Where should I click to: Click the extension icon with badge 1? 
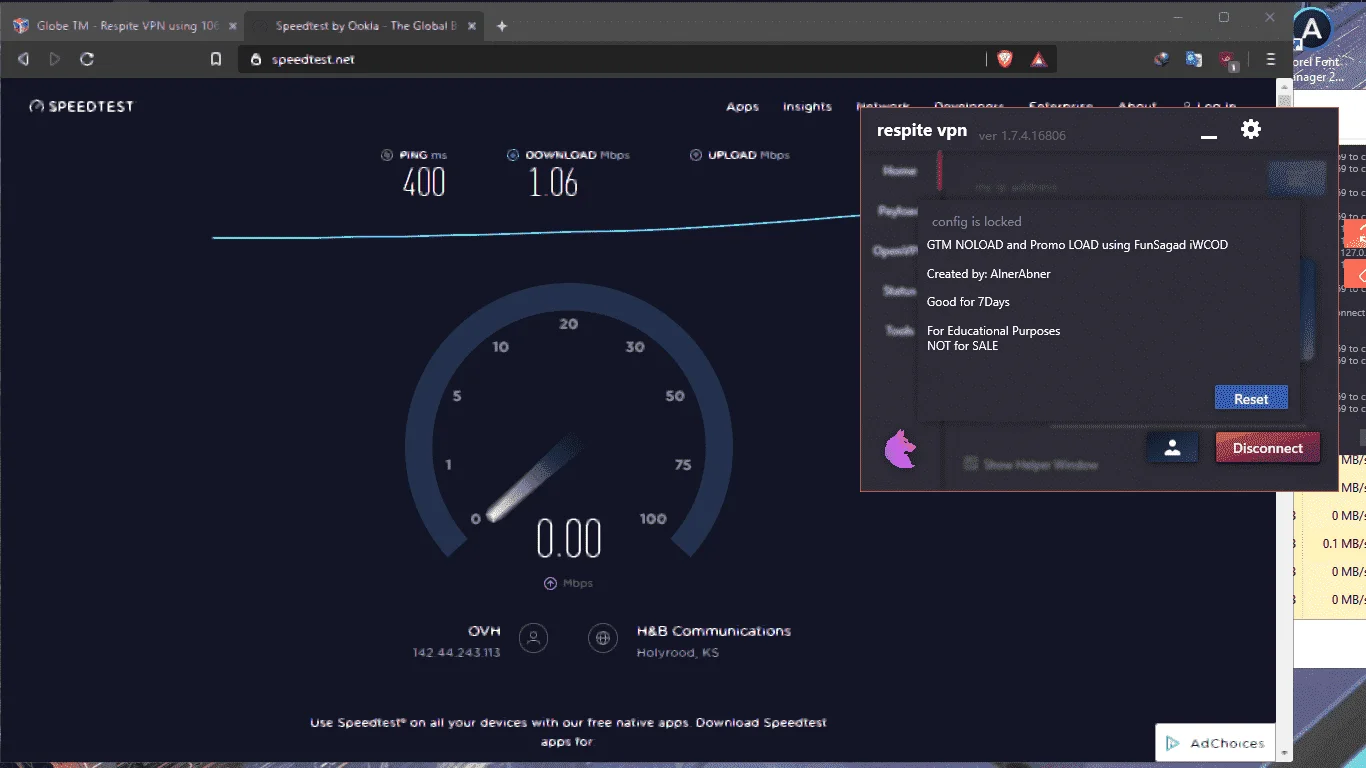tap(1227, 60)
